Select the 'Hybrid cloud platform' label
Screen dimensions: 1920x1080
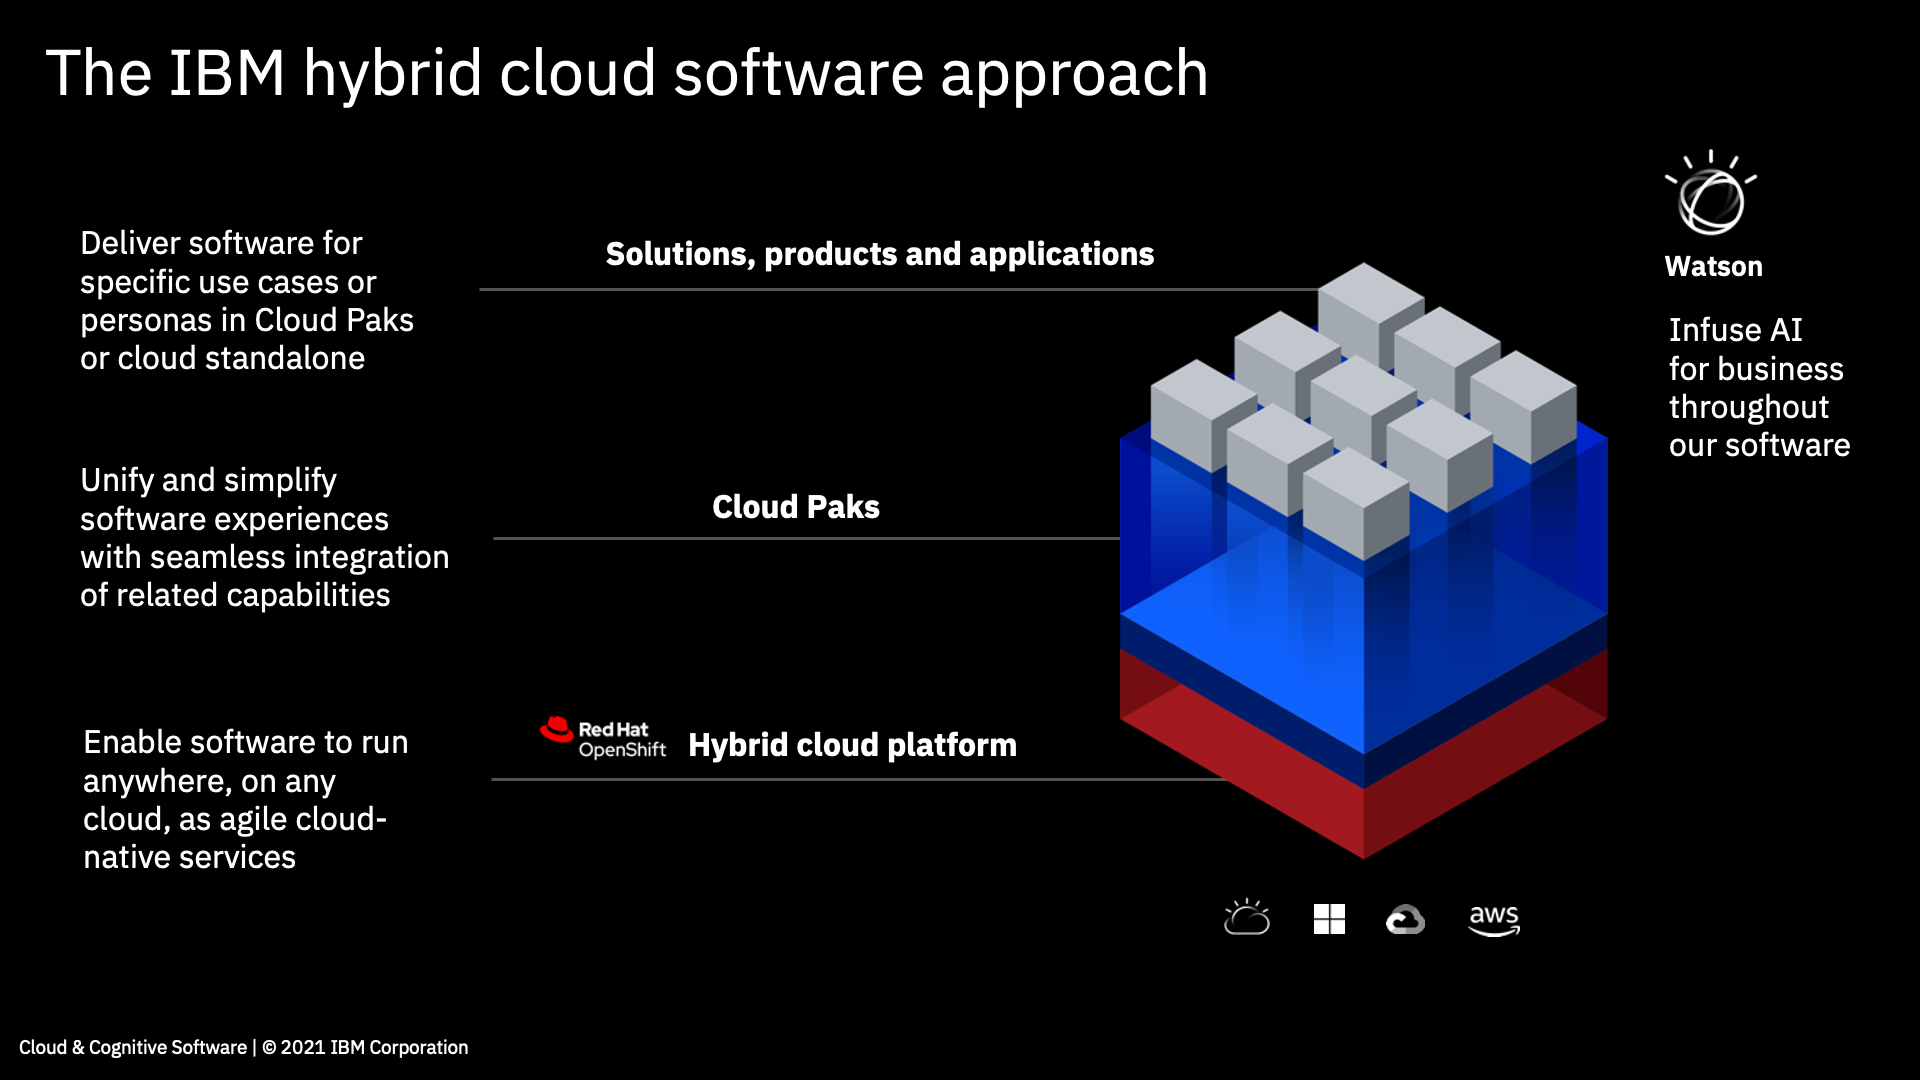852,745
